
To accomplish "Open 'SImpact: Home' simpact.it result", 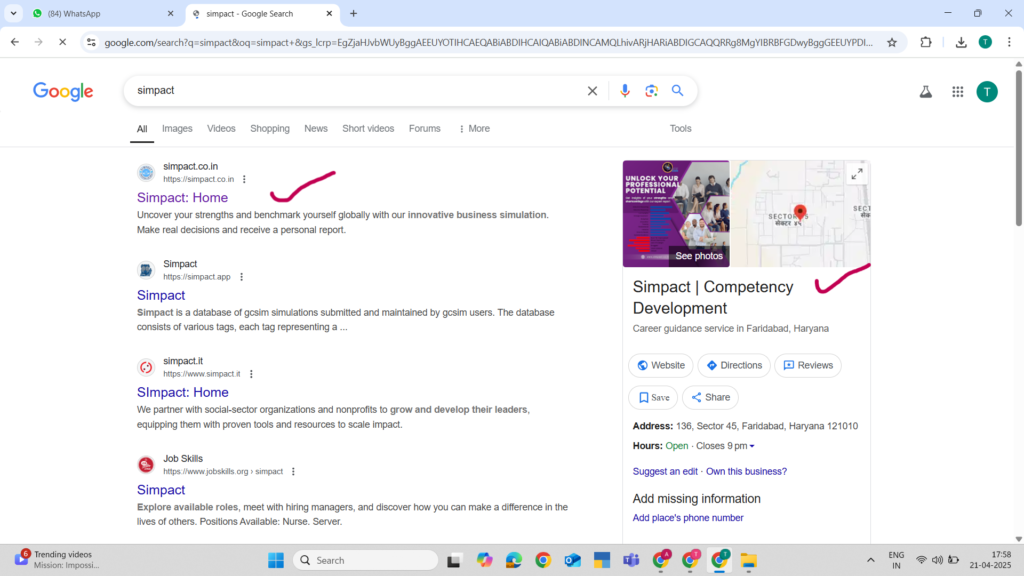I will (182, 392).
